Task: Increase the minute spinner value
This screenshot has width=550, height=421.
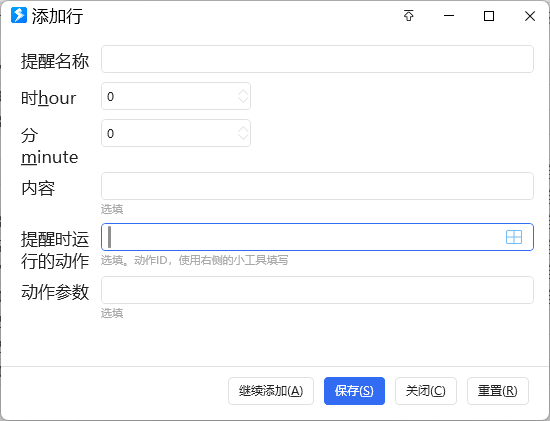Action: tap(243, 129)
